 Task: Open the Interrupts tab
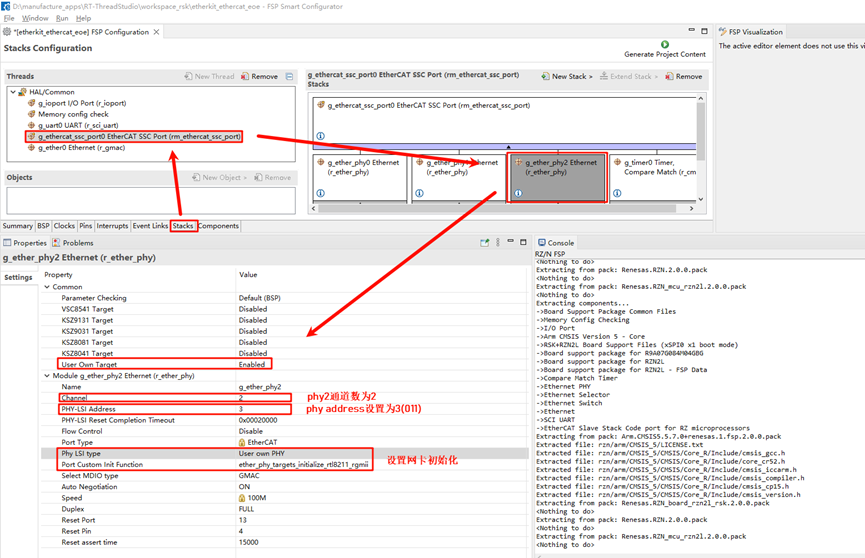coord(112,226)
